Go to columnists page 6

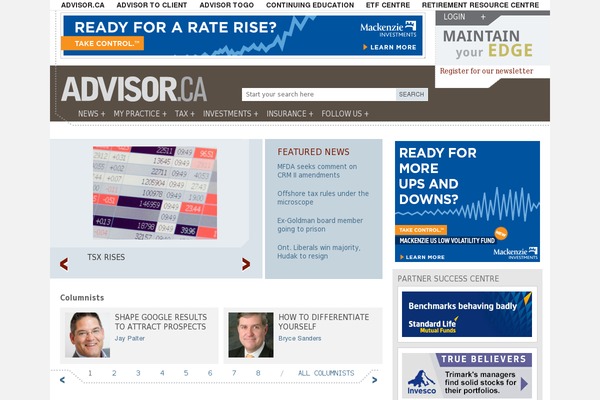tap(210, 373)
